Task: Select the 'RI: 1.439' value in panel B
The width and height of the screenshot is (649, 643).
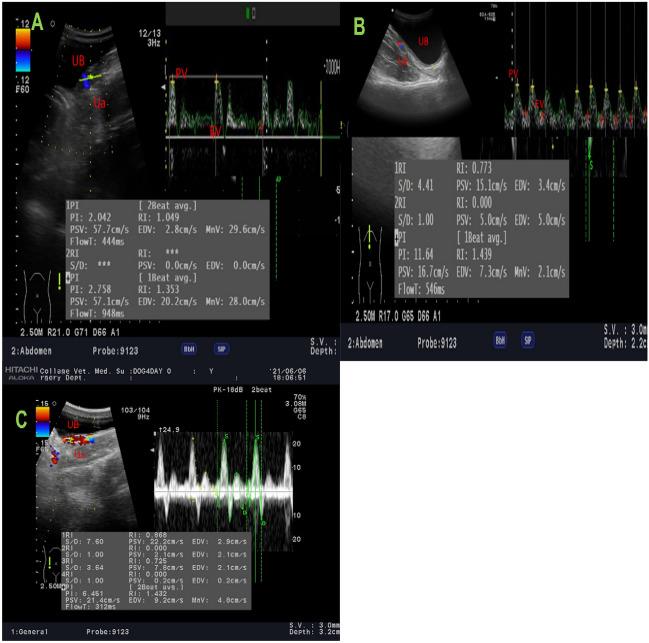Action: pyautogui.click(x=474, y=254)
